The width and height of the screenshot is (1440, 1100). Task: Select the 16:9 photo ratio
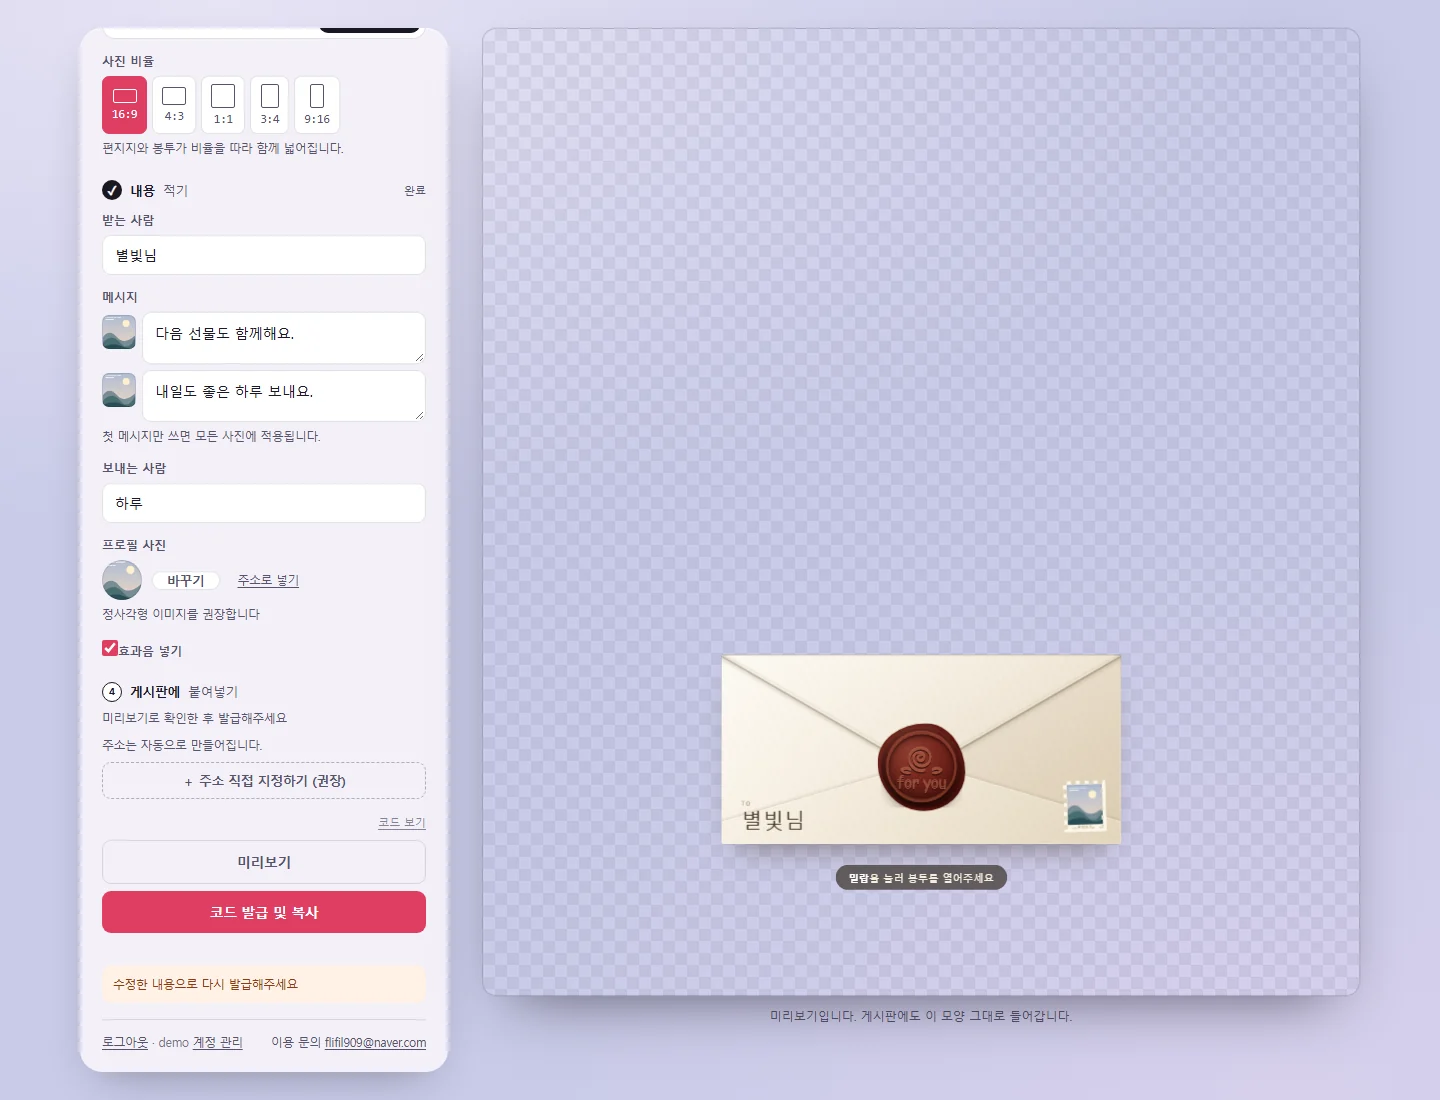click(124, 105)
